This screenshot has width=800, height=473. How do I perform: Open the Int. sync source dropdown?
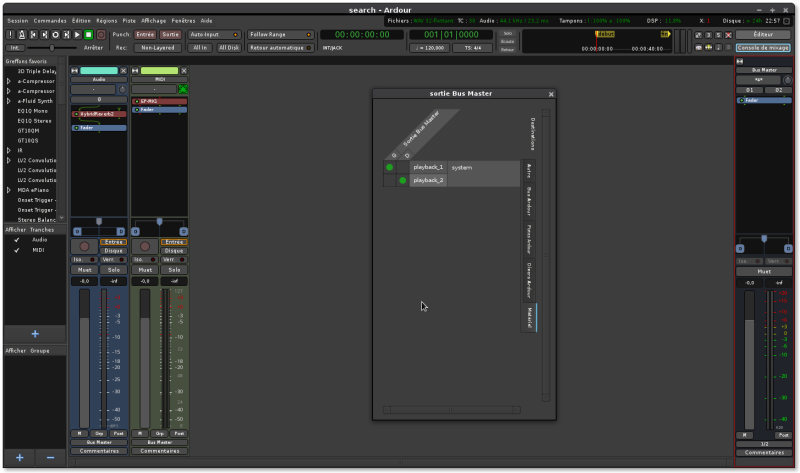click(x=15, y=47)
